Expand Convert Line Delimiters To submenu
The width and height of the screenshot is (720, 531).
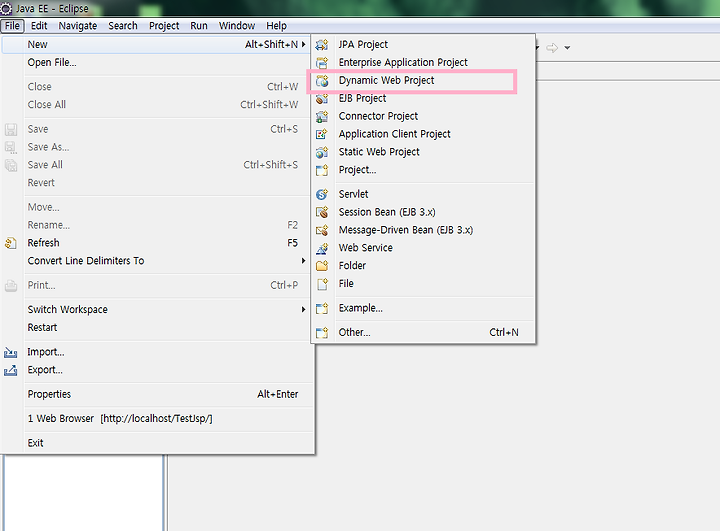303,261
